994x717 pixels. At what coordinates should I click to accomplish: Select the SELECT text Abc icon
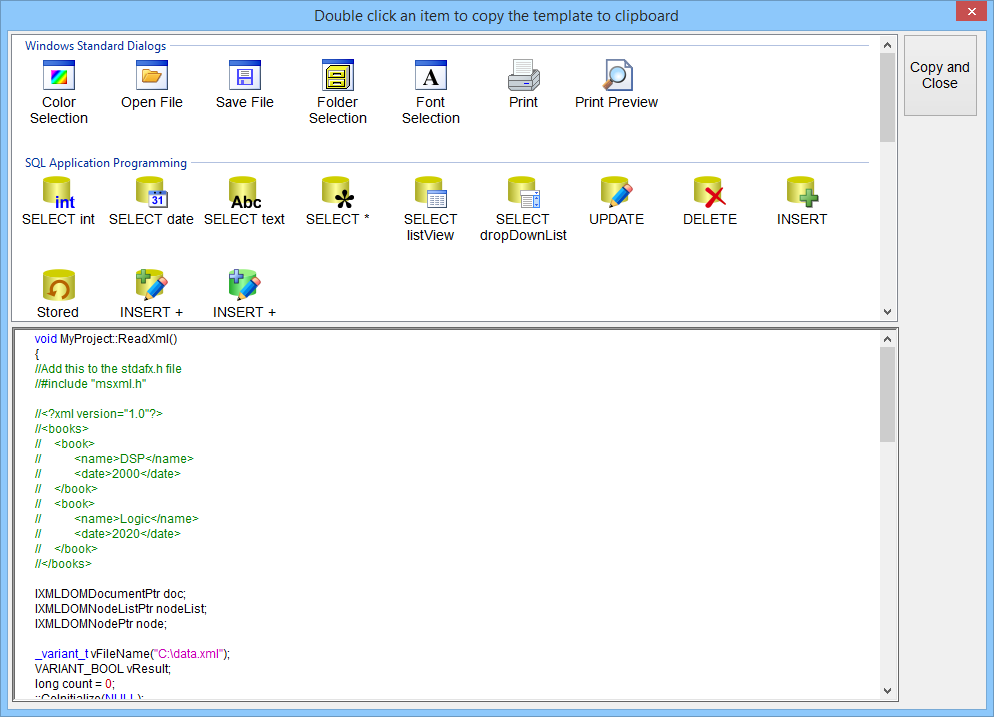click(245, 193)
